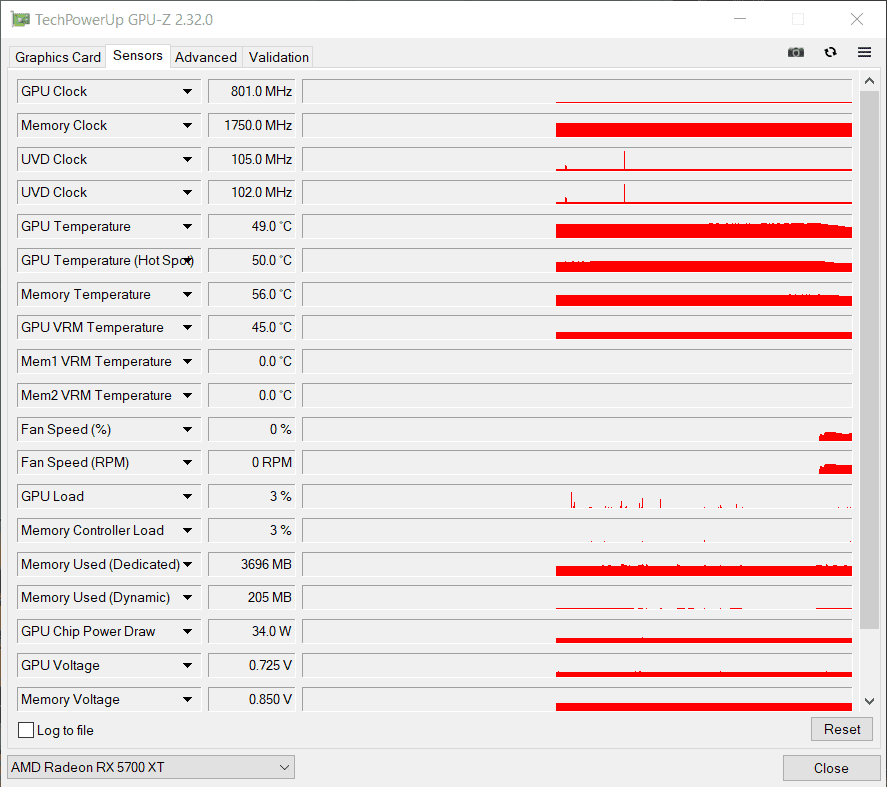The image size is (887, 787).
Task: Click the Fan Speed (%) history graph
Action: (577, 429)
